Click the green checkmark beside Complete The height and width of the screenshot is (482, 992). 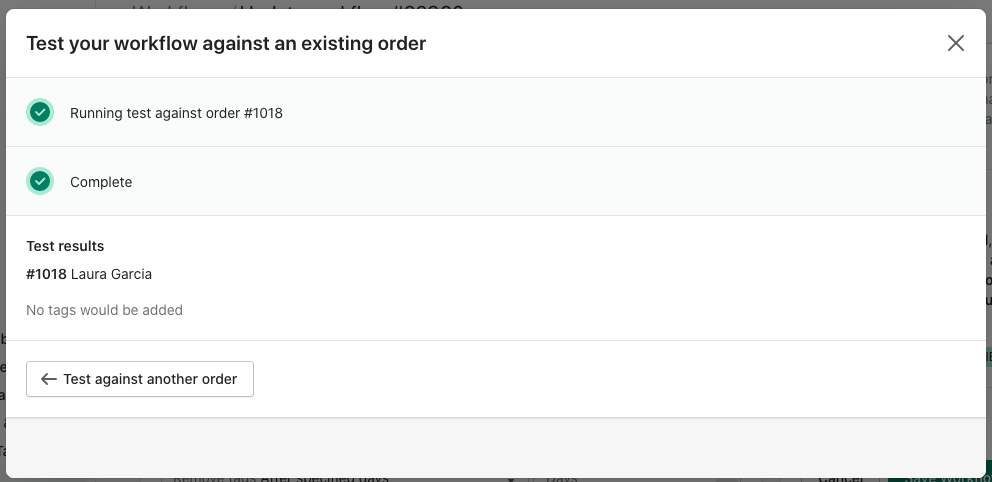coord(40,182)
